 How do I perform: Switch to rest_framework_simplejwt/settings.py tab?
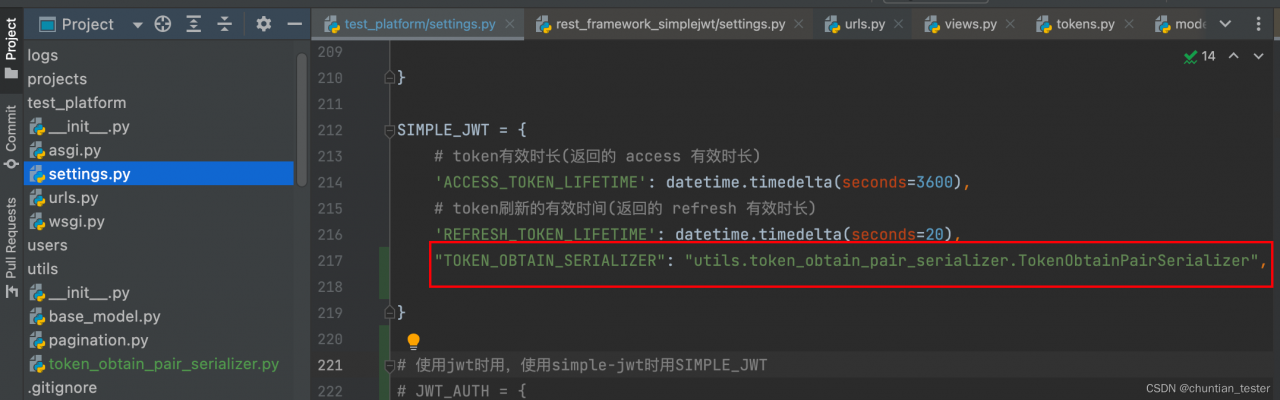[661, 24]
